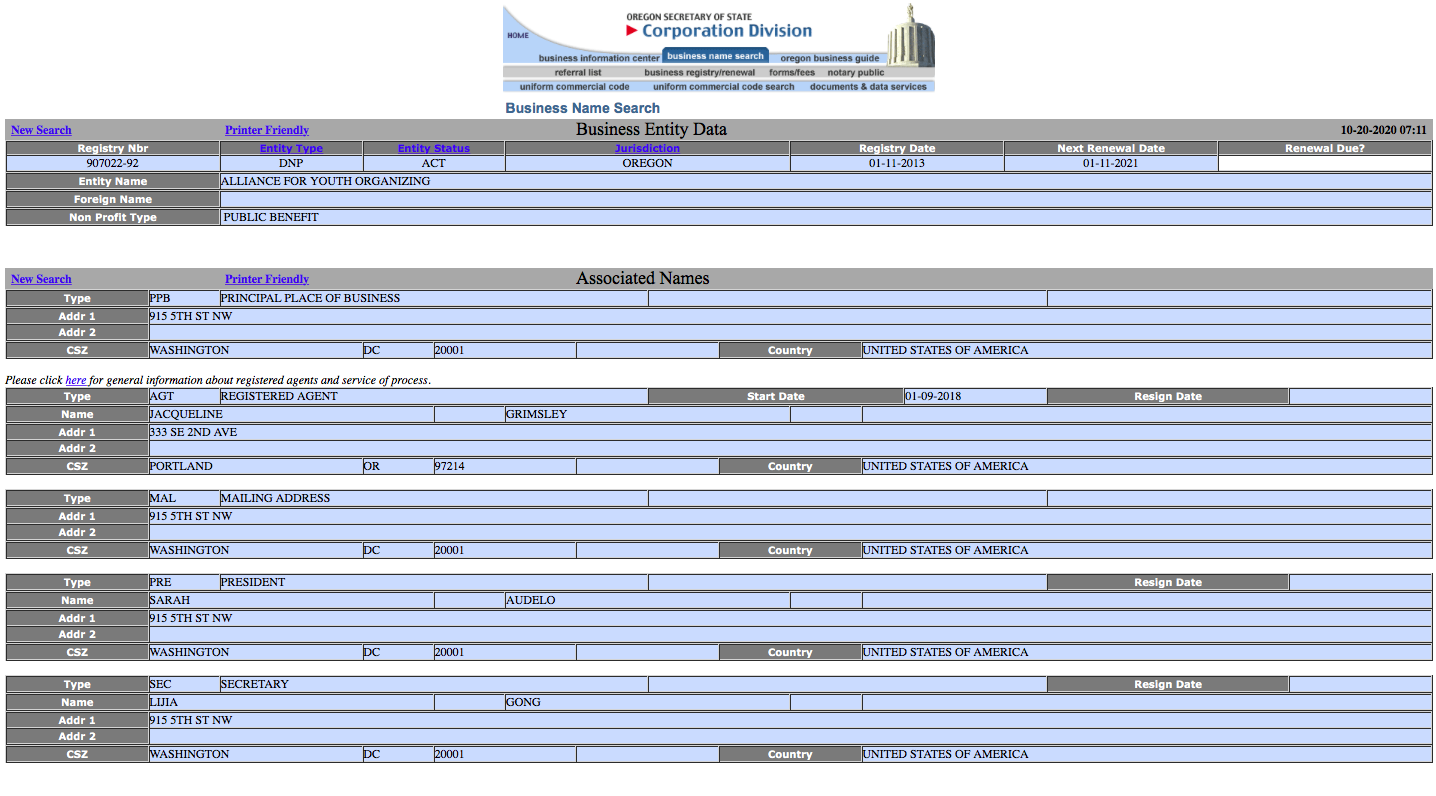The image size is (1436, 796).
Task: Click Printer Friendly in Business Entity Data header
Action: tap(267, 130)
